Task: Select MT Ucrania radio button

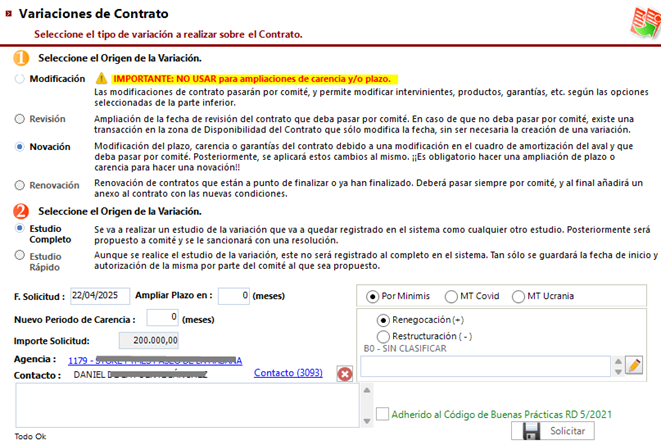Action: pyautogui.click(x=518, y=297)
